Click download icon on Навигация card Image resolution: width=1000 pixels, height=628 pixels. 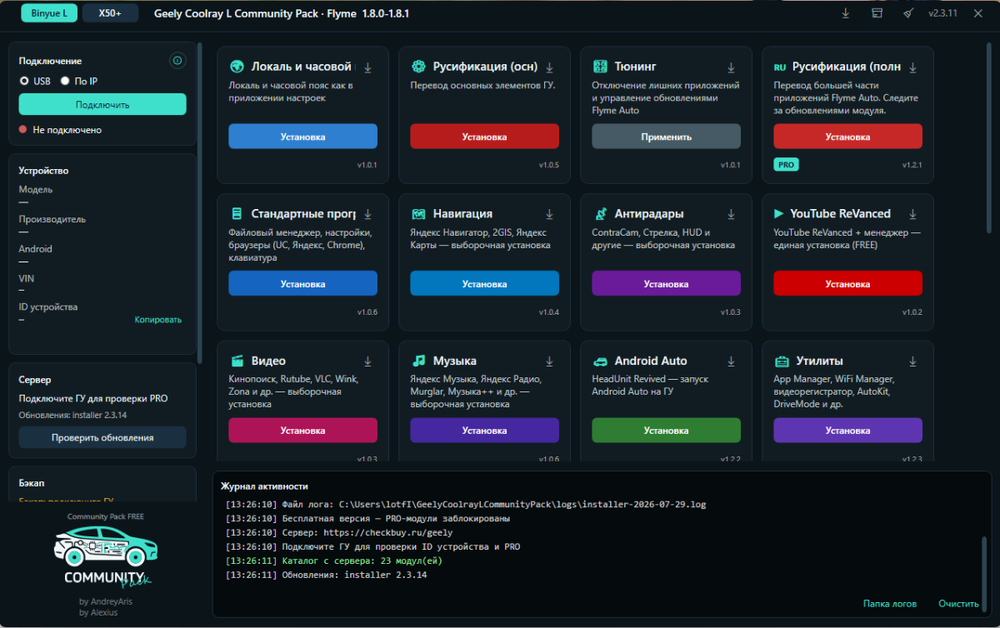549,214
